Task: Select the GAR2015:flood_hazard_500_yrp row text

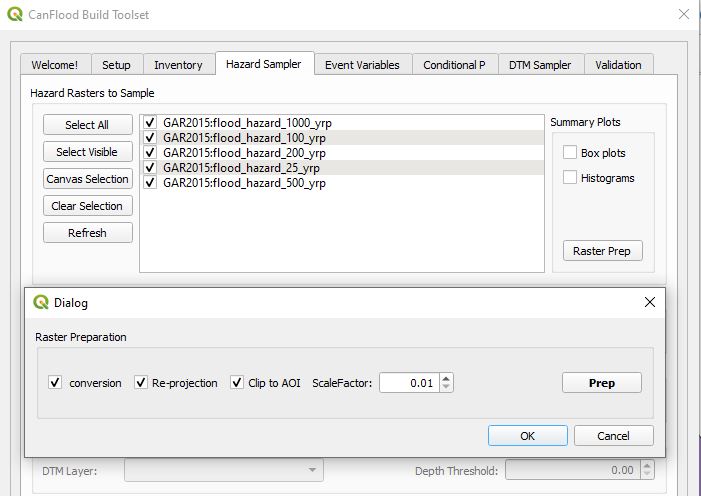Action: 244,183
